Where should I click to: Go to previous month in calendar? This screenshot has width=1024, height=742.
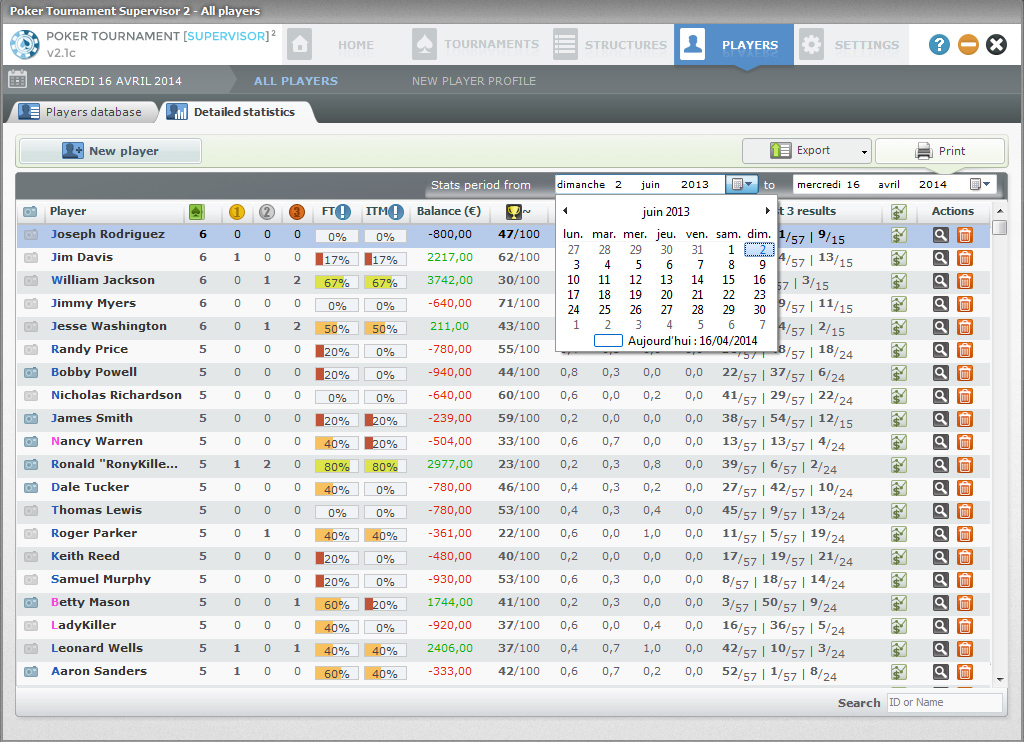point(565,211)
